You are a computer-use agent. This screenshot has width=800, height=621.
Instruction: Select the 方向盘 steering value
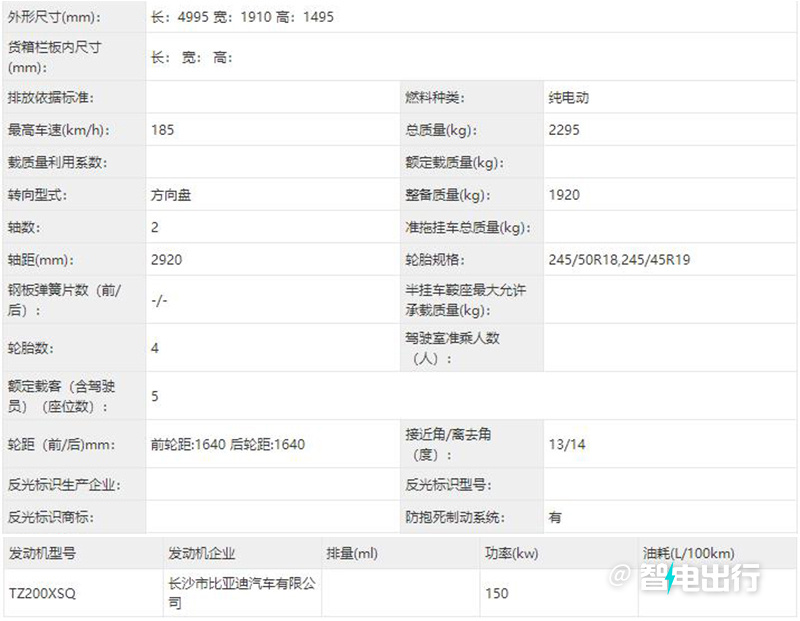point(170,194)
